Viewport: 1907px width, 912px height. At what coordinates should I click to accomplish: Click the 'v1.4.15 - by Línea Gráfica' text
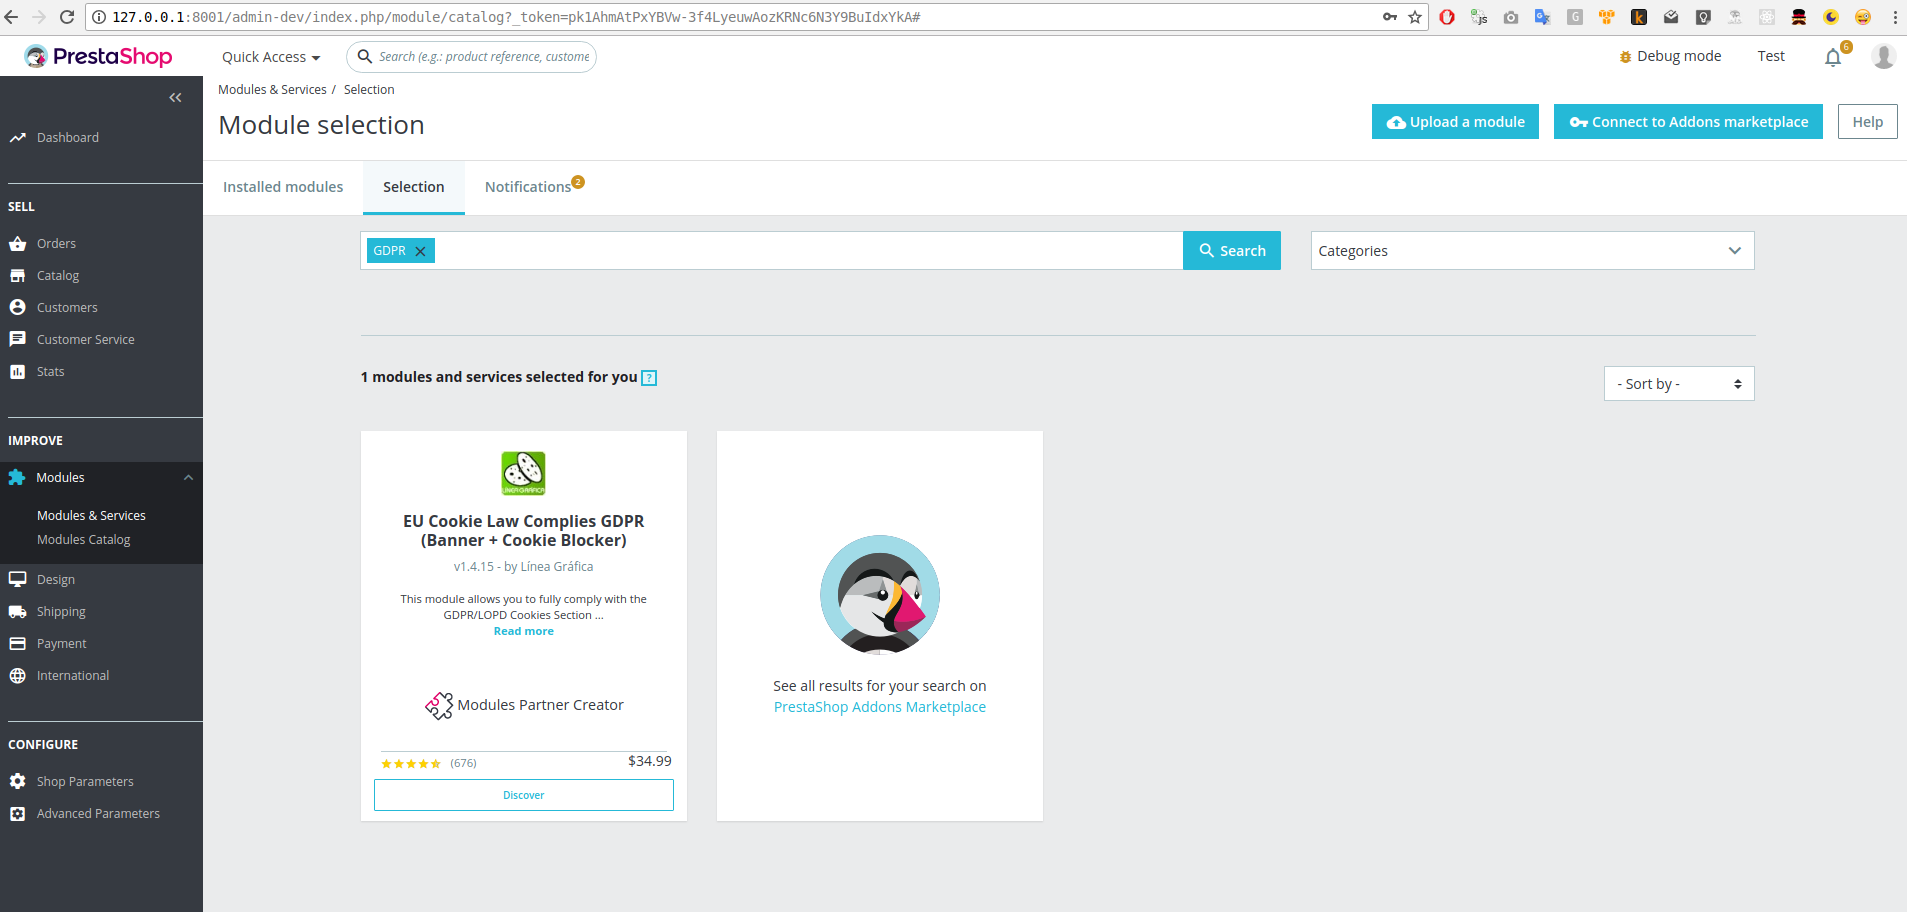click(x=524, y=567)
